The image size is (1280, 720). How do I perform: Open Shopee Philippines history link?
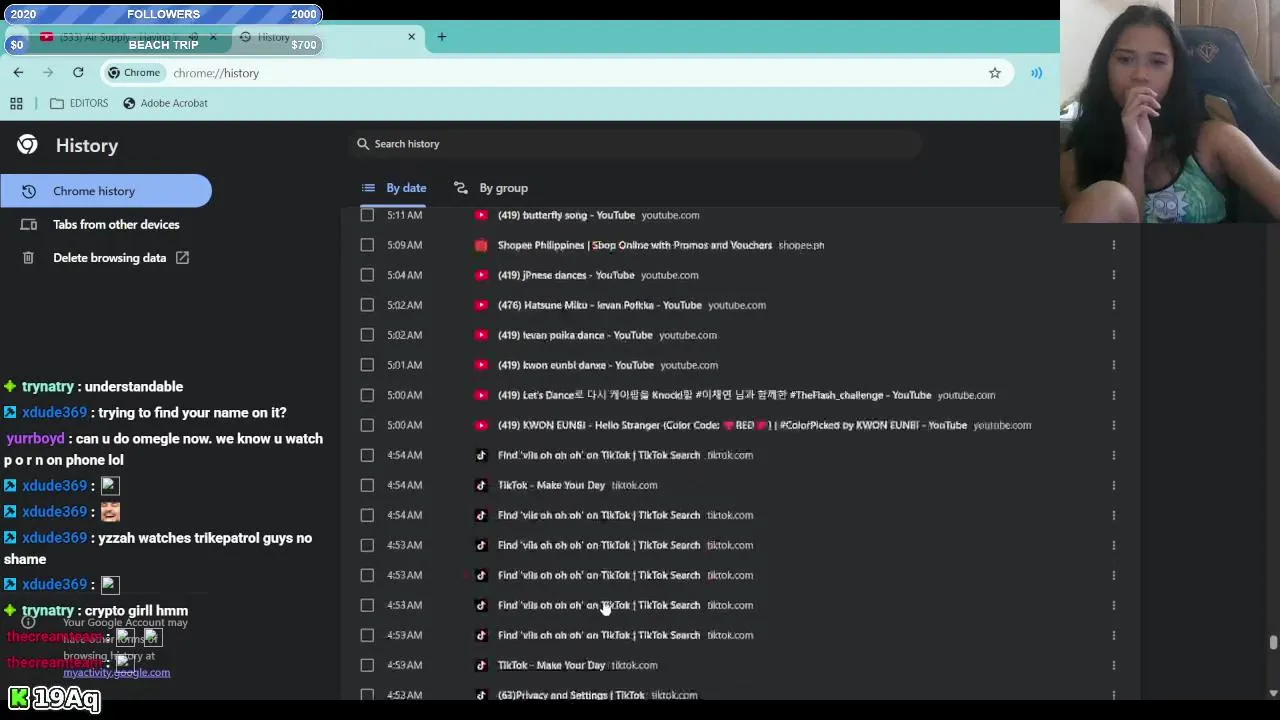[635, 245]
